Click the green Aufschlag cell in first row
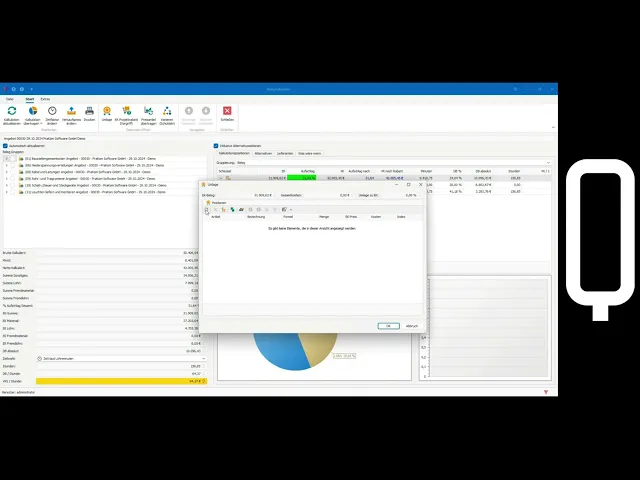Screen dimensions: 640x480 point(302,178)
